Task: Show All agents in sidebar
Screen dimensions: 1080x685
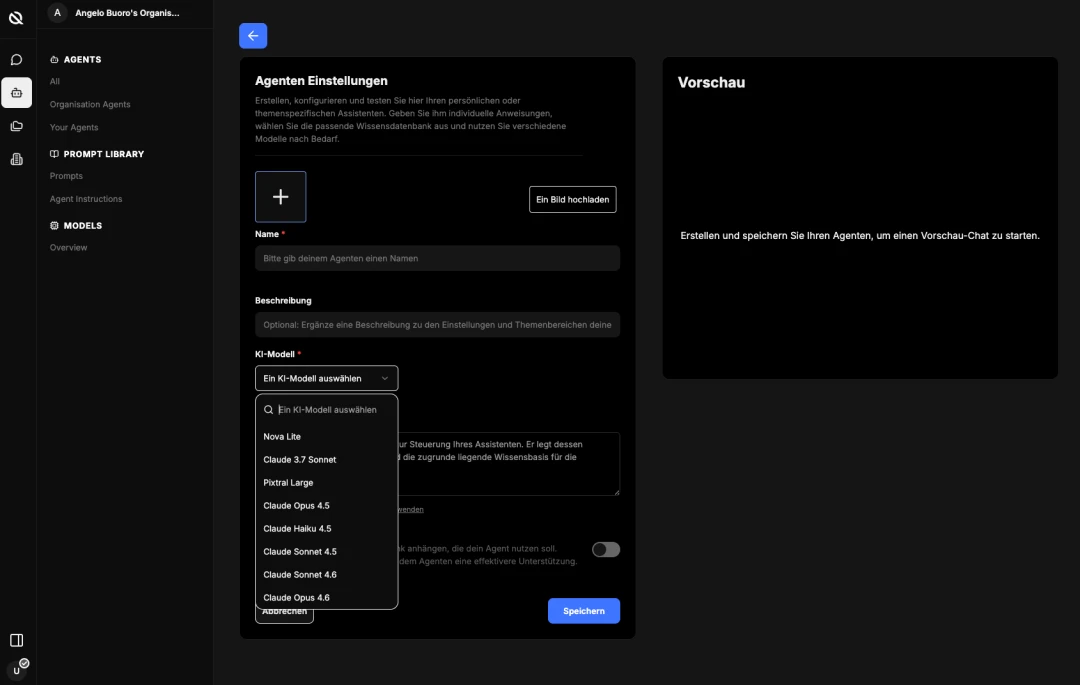Action: [x=54, y=81]
